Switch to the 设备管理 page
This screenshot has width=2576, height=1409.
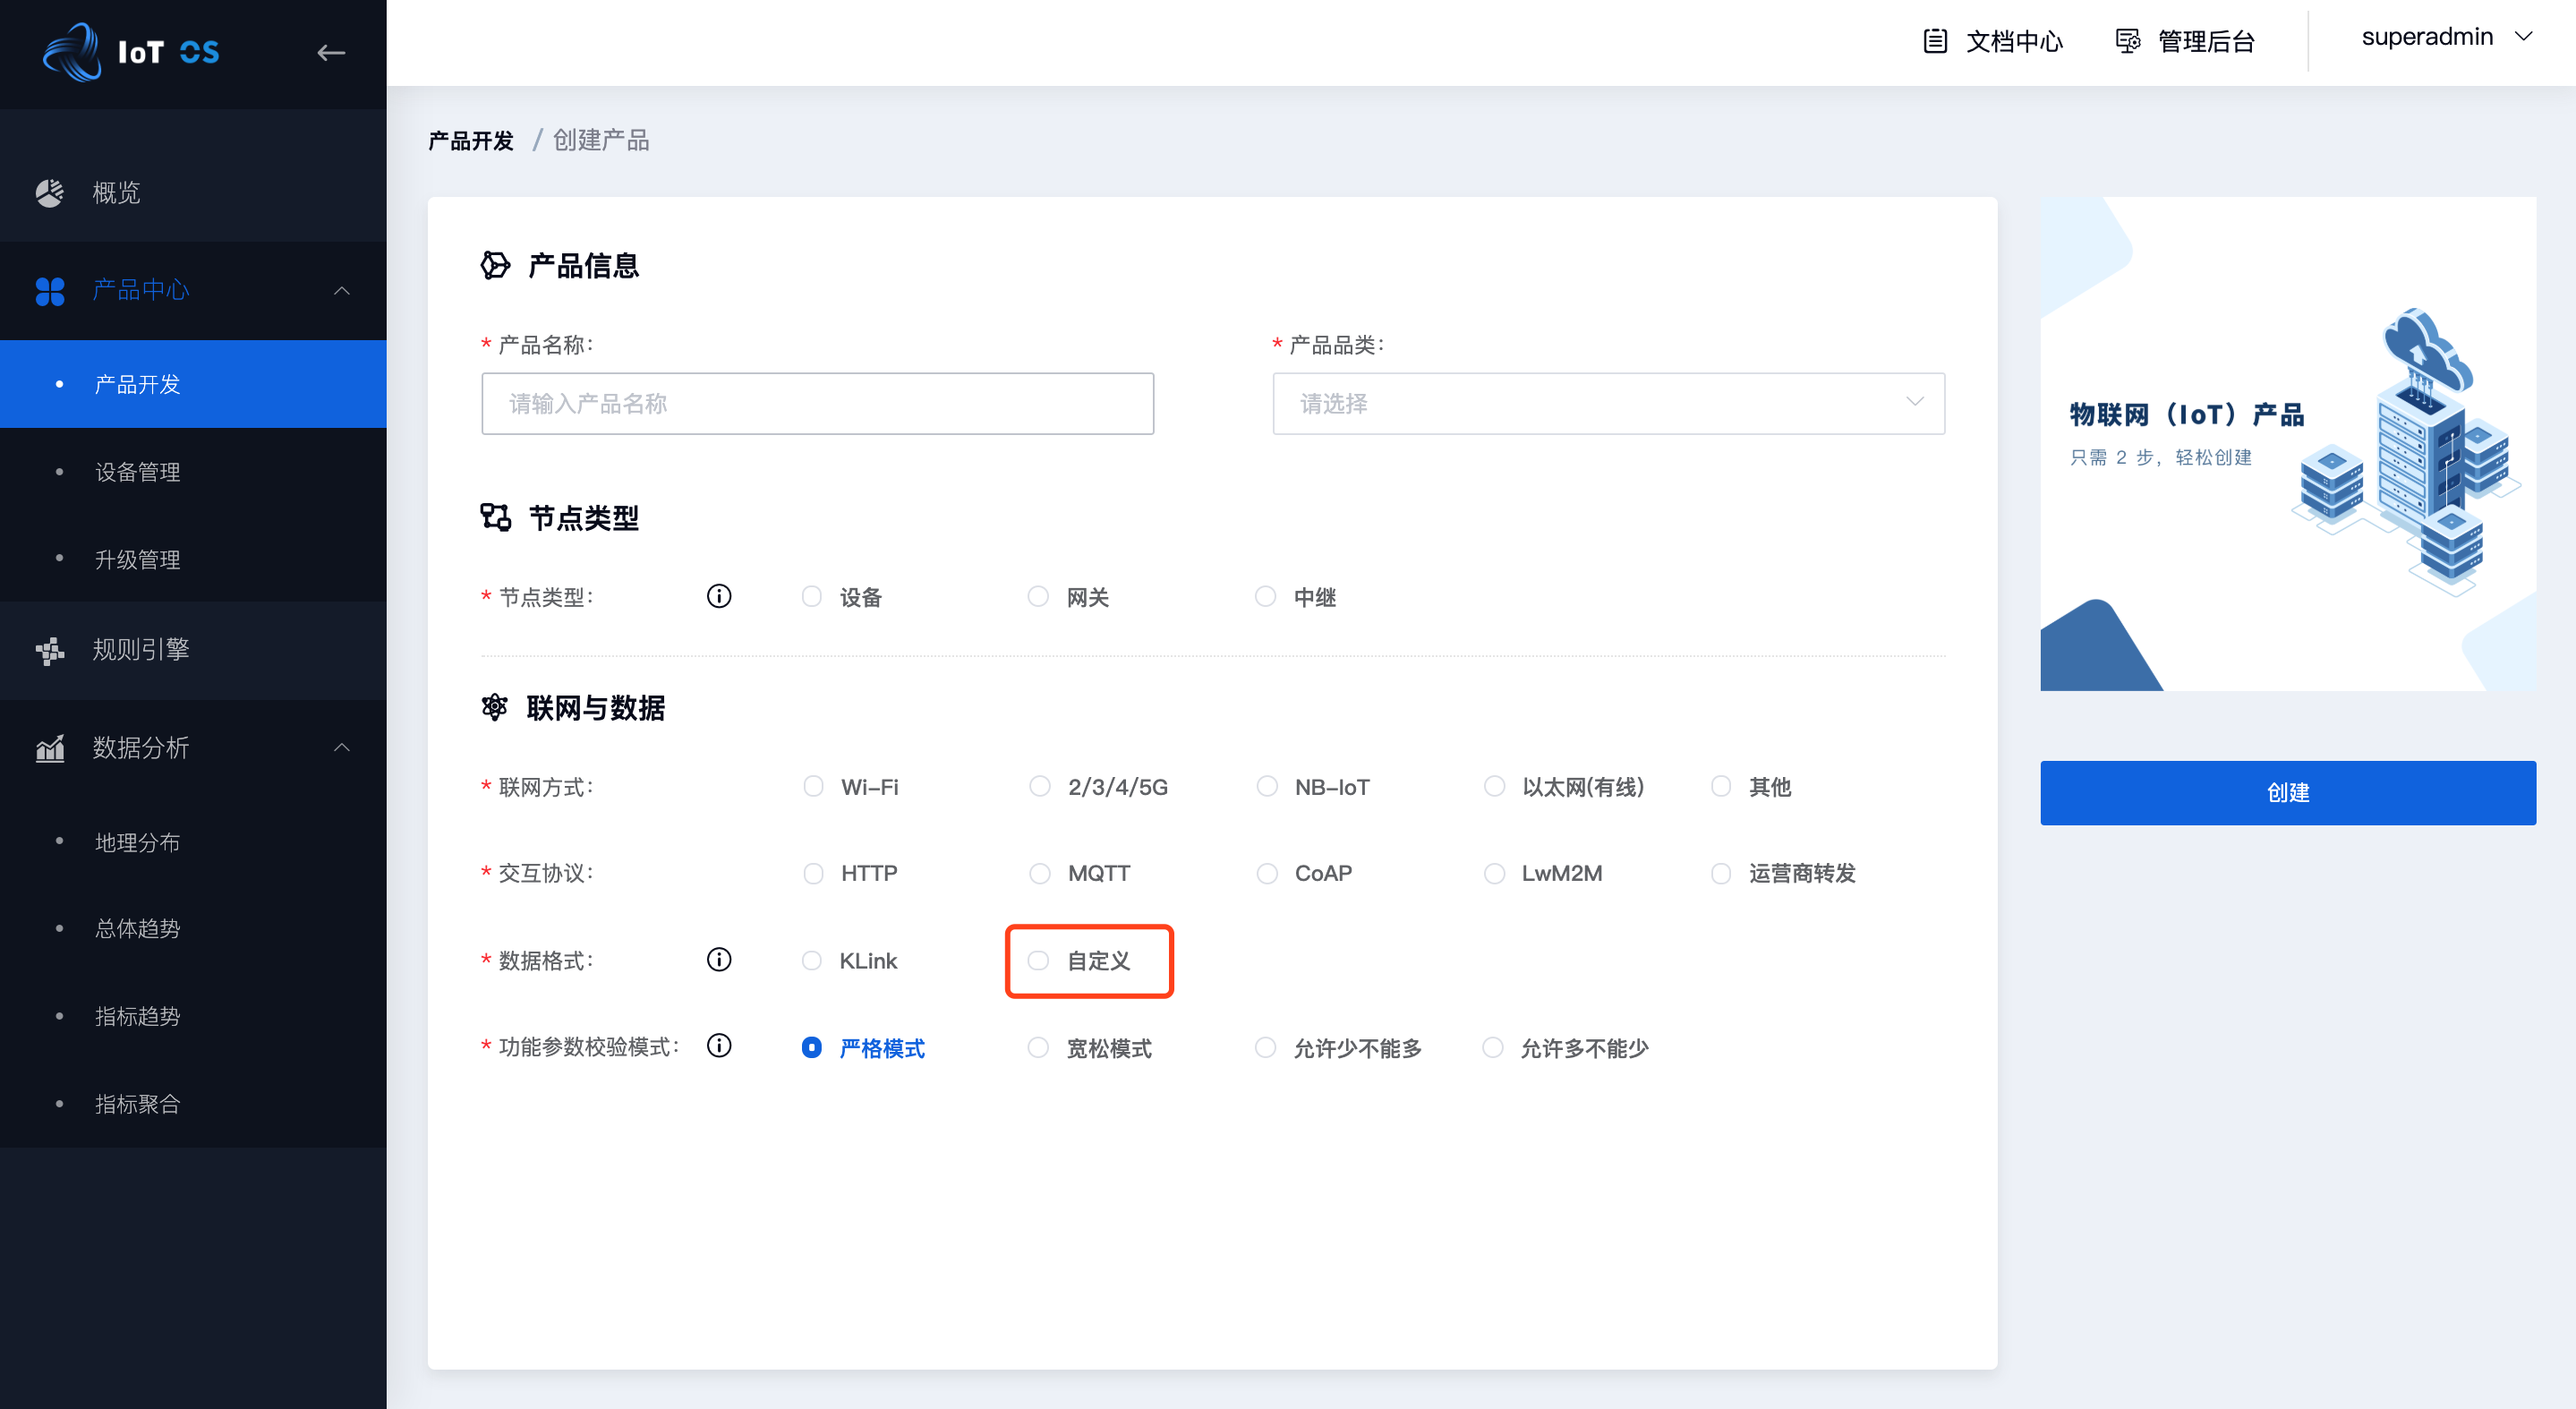(x=137, y=471)
